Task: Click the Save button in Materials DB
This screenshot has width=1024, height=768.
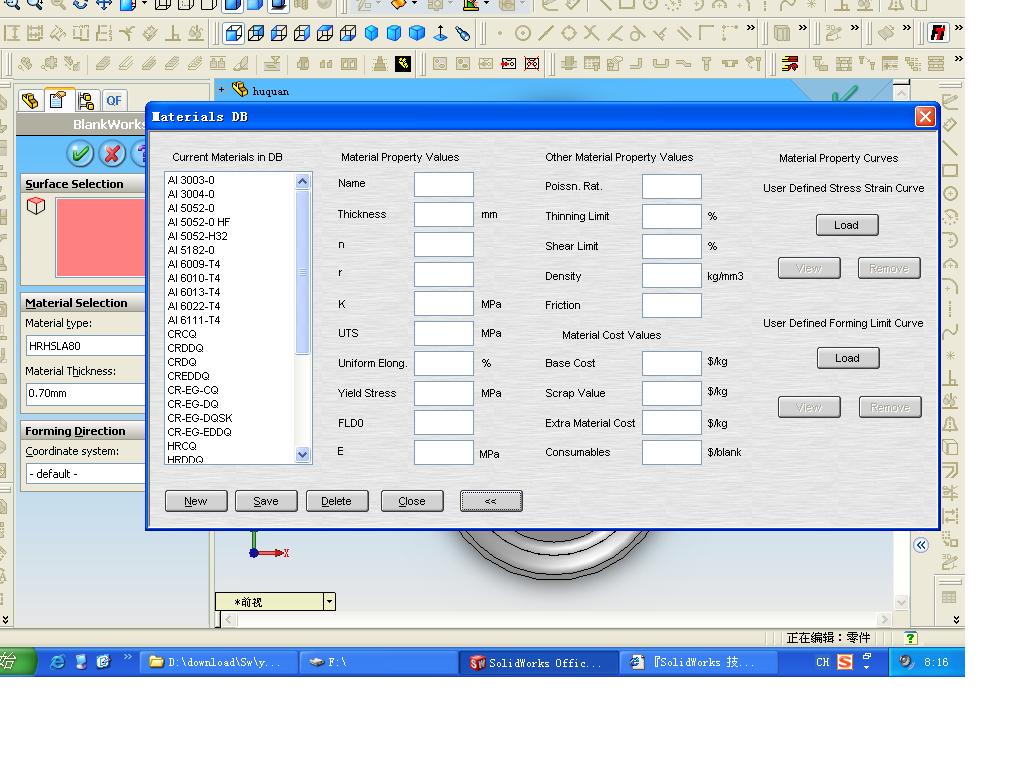Action: coord(266,501)
